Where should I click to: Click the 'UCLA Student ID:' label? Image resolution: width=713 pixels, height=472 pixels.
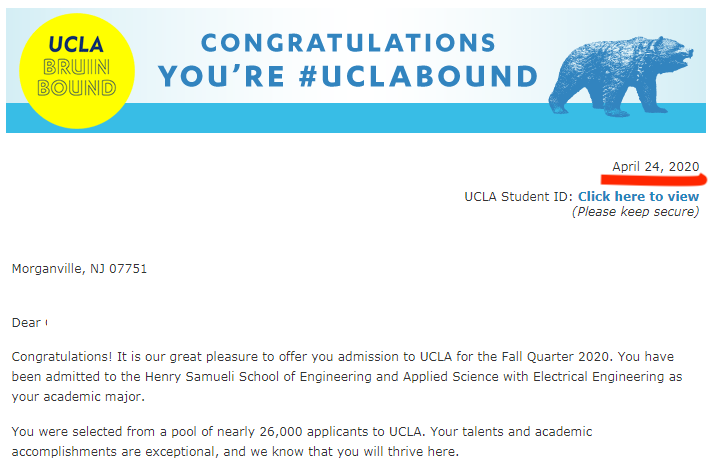coord(519,197)
